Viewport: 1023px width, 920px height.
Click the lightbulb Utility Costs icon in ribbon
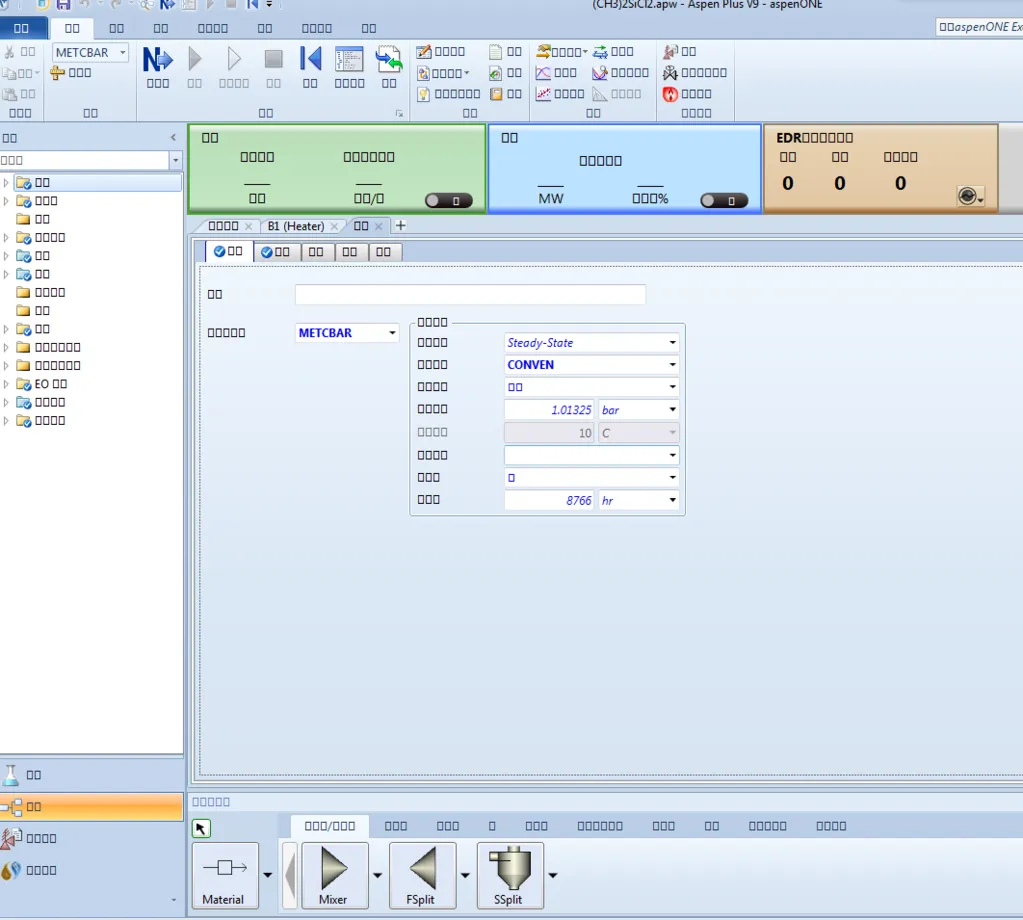(x=424, y=94)
